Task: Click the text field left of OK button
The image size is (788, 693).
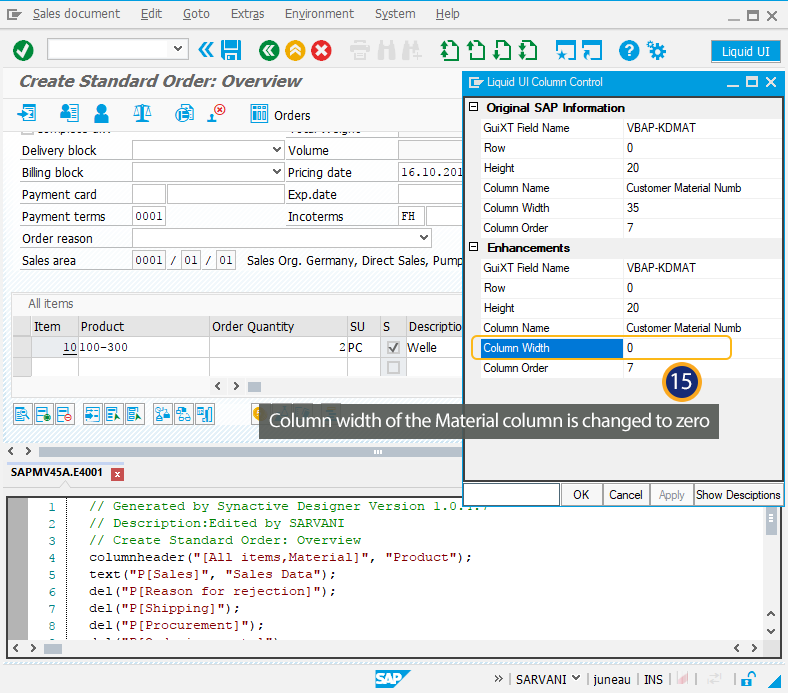Action: pos(511,494)
